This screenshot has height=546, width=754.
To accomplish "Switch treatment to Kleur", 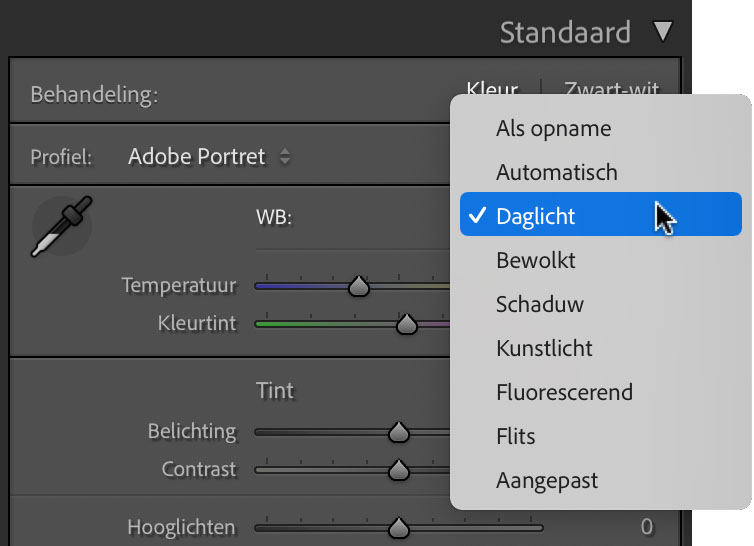I will pos(492,88).
